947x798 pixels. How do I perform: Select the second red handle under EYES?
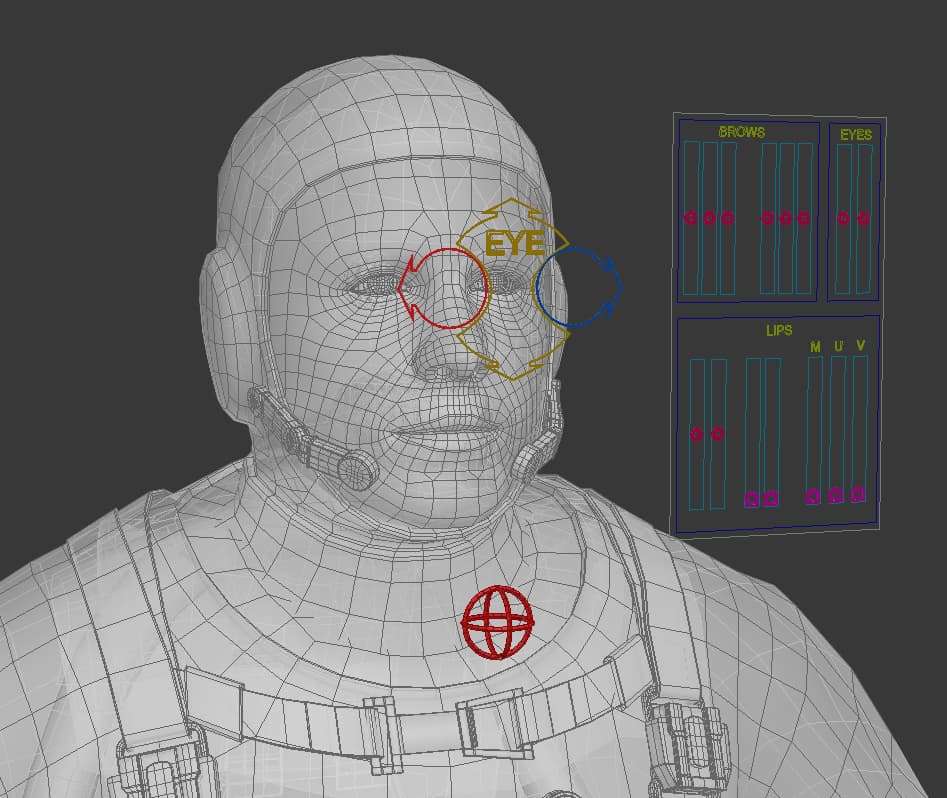863,218
